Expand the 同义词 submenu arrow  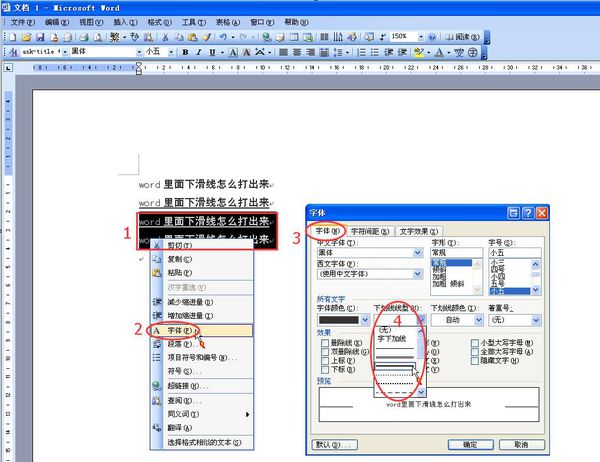(248, 415)
